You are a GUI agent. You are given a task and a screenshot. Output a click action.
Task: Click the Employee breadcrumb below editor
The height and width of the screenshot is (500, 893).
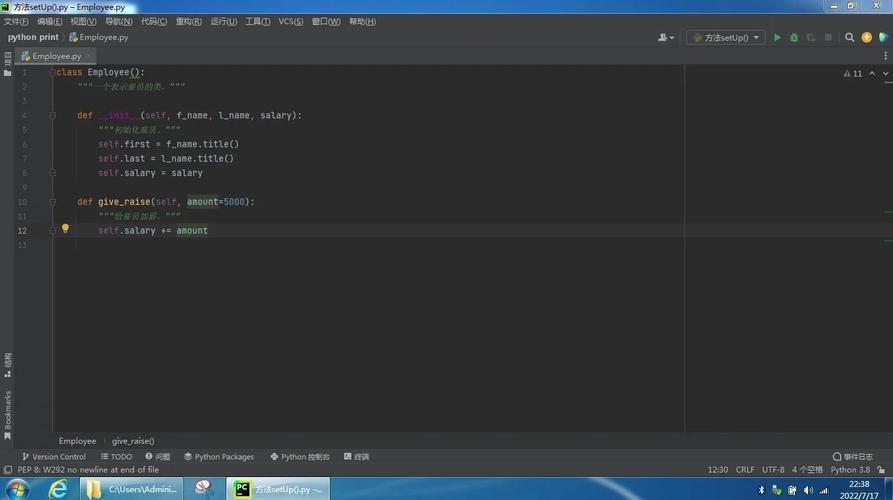(x=77, y=441)
